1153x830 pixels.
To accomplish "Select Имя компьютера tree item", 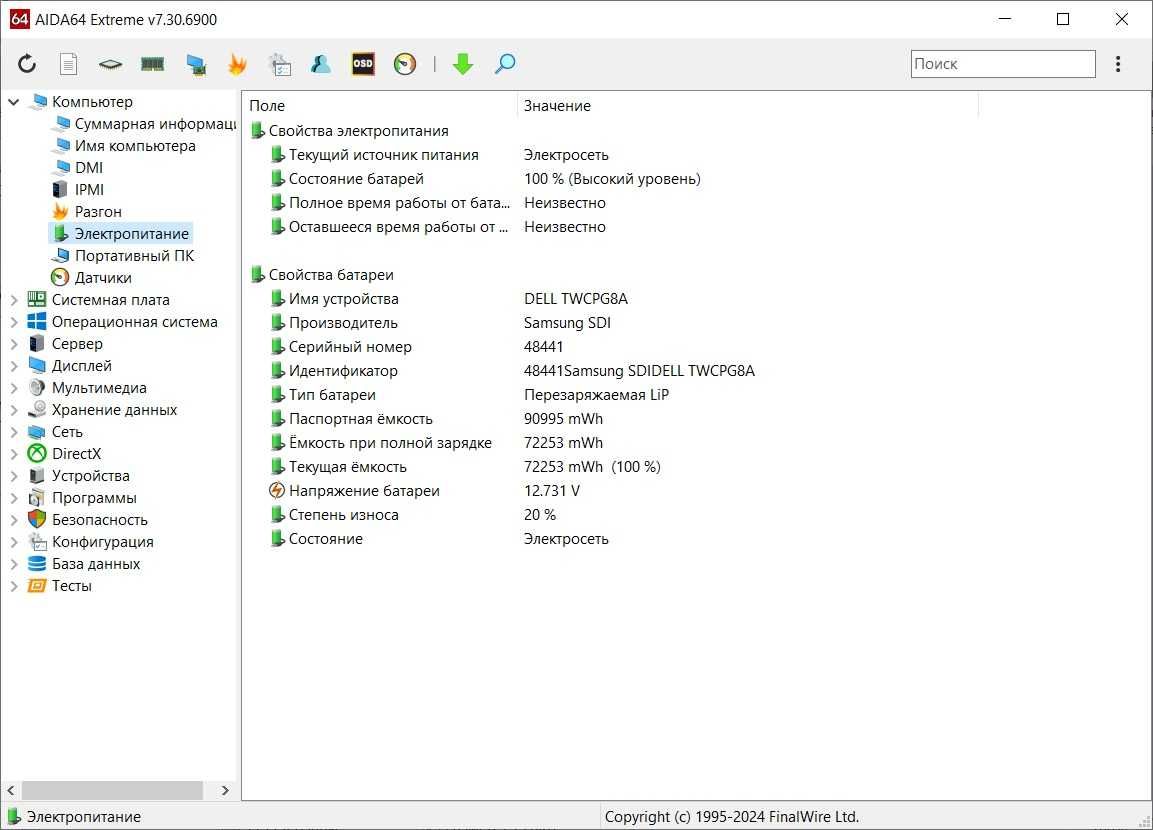I will 125,146.
